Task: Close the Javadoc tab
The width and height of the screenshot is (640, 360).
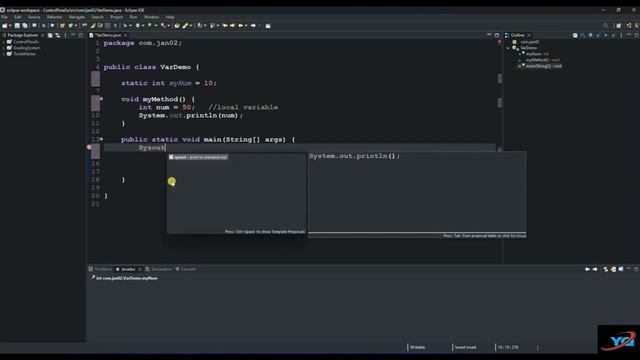Action: 140,269
